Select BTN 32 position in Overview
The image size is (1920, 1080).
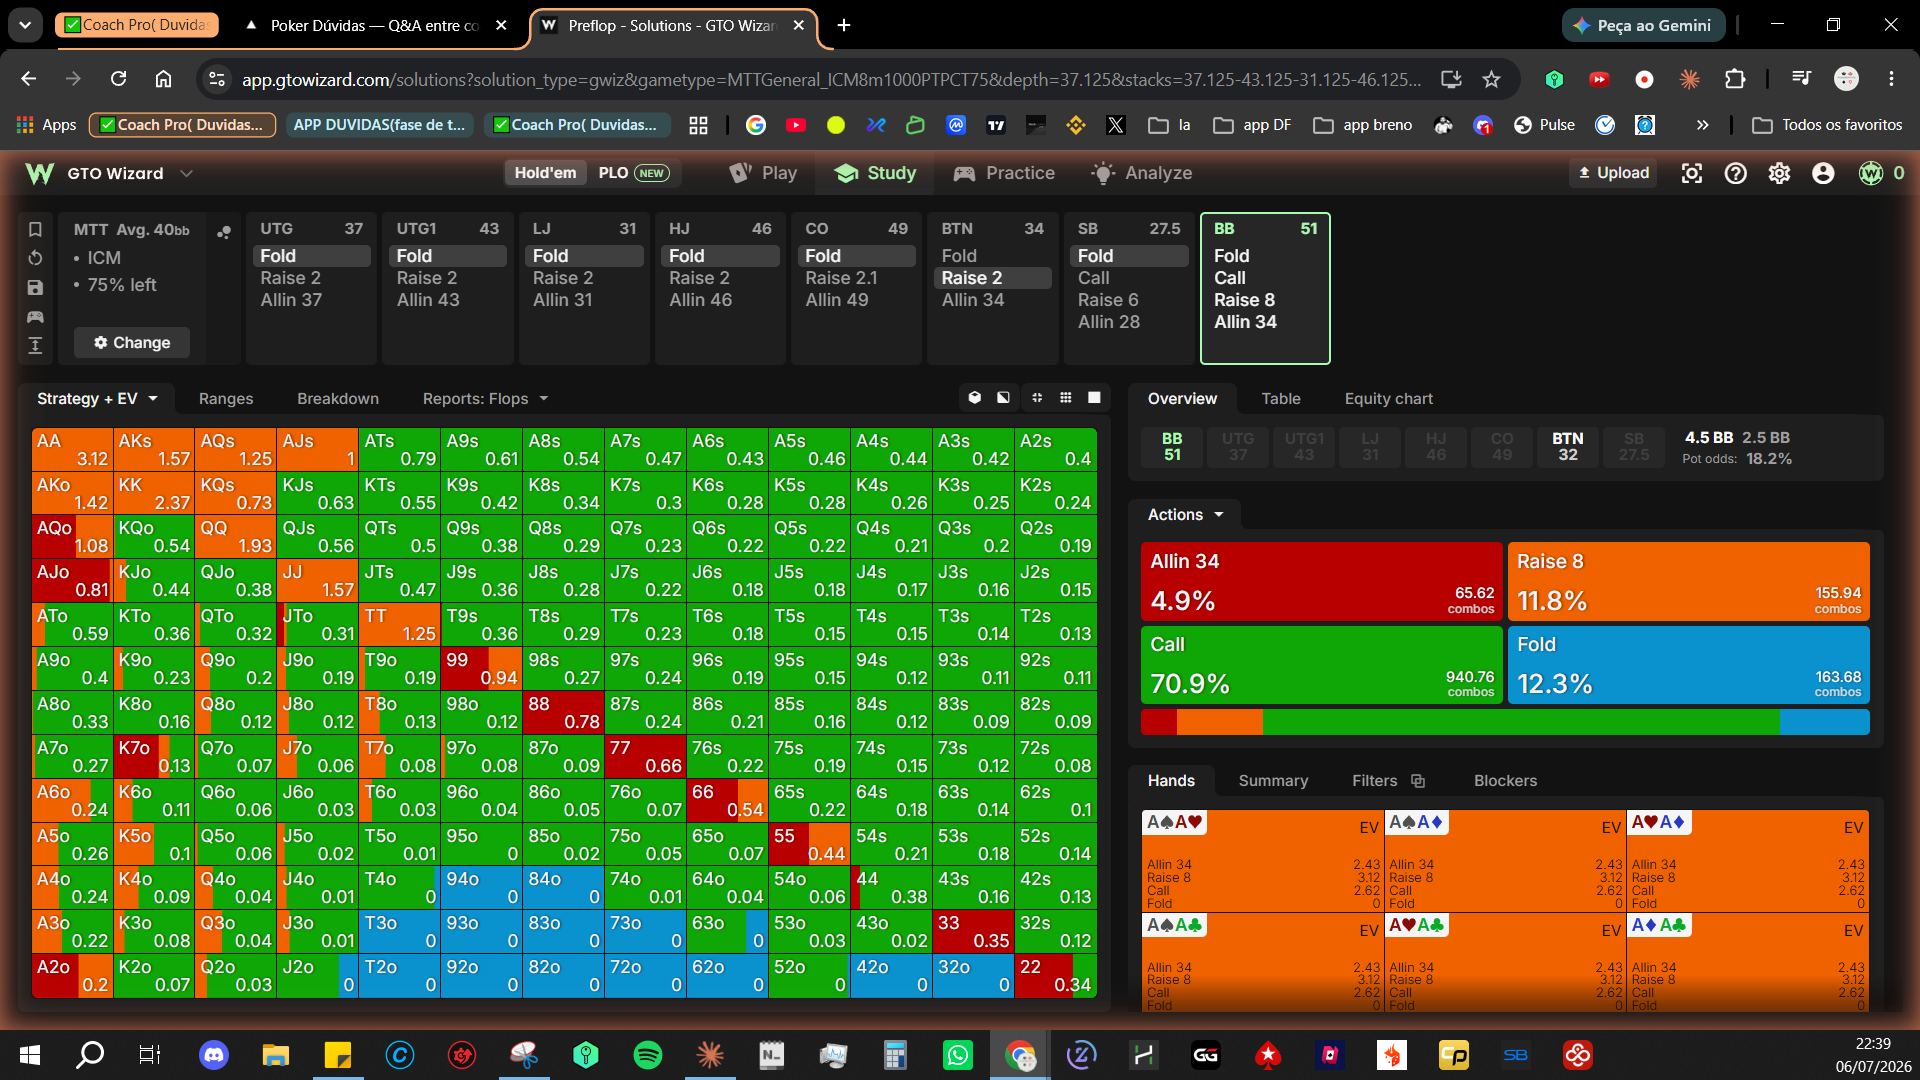pos(1568,447)
